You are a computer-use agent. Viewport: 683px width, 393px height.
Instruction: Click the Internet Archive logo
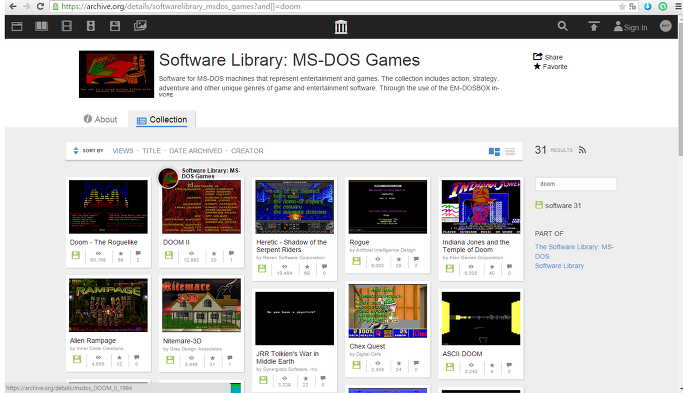point(341,27)
